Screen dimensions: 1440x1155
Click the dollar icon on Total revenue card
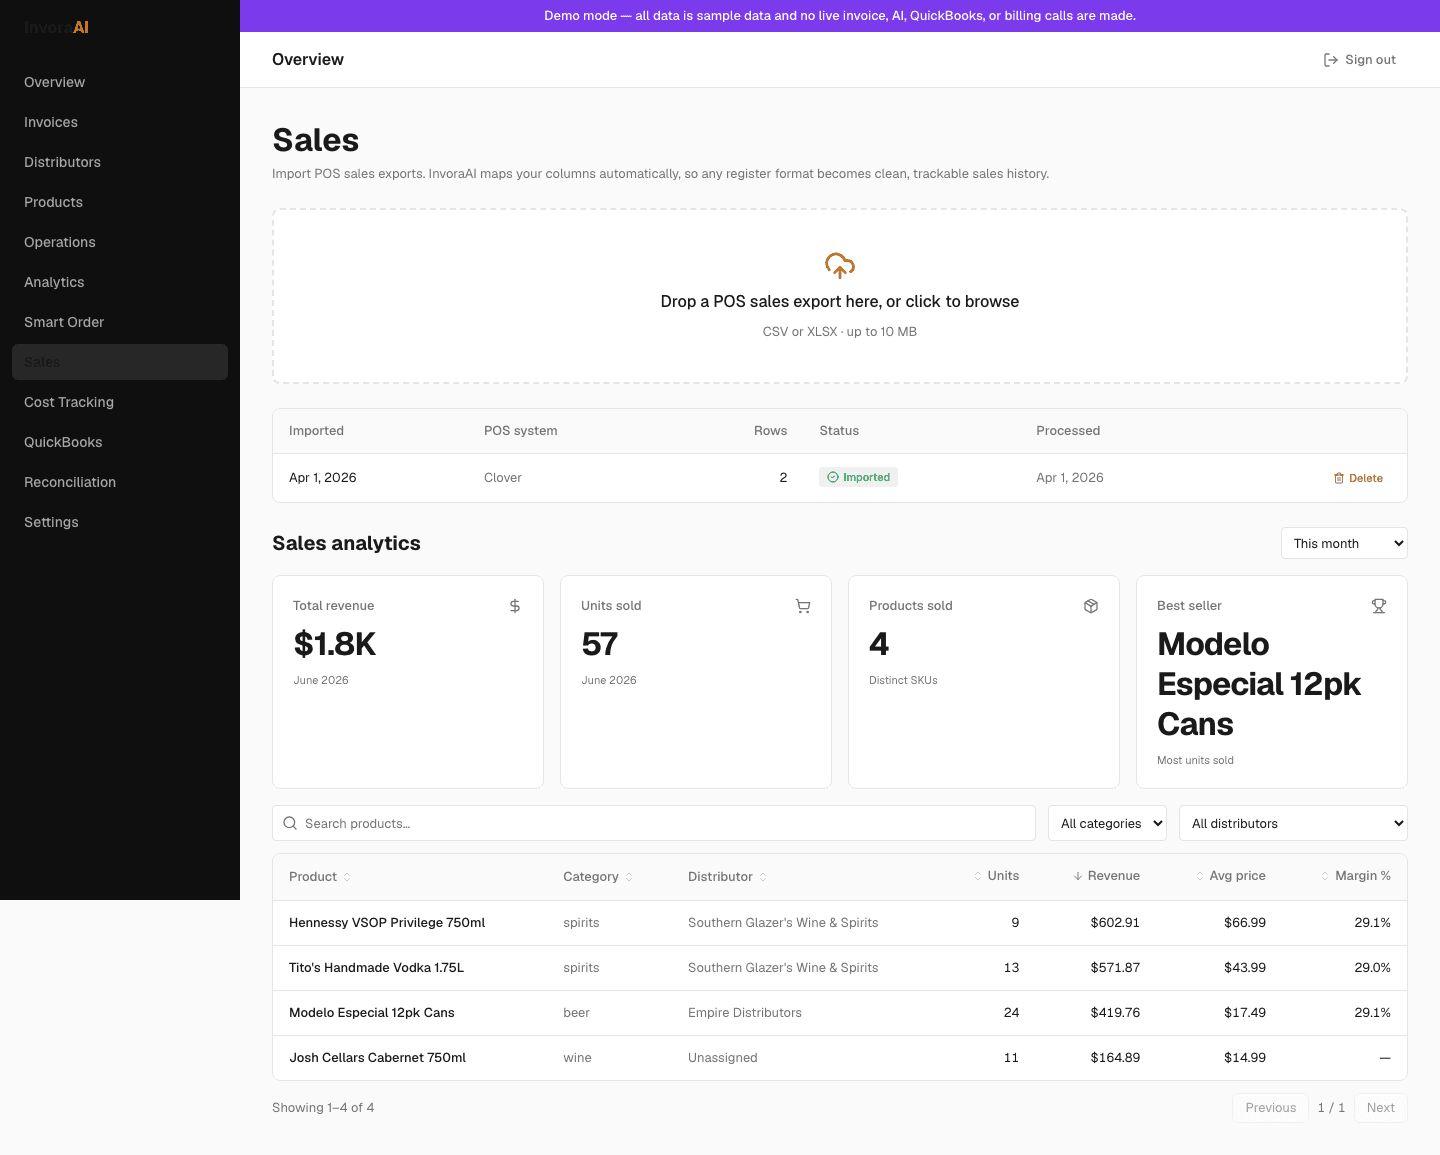tap(515, 606)
